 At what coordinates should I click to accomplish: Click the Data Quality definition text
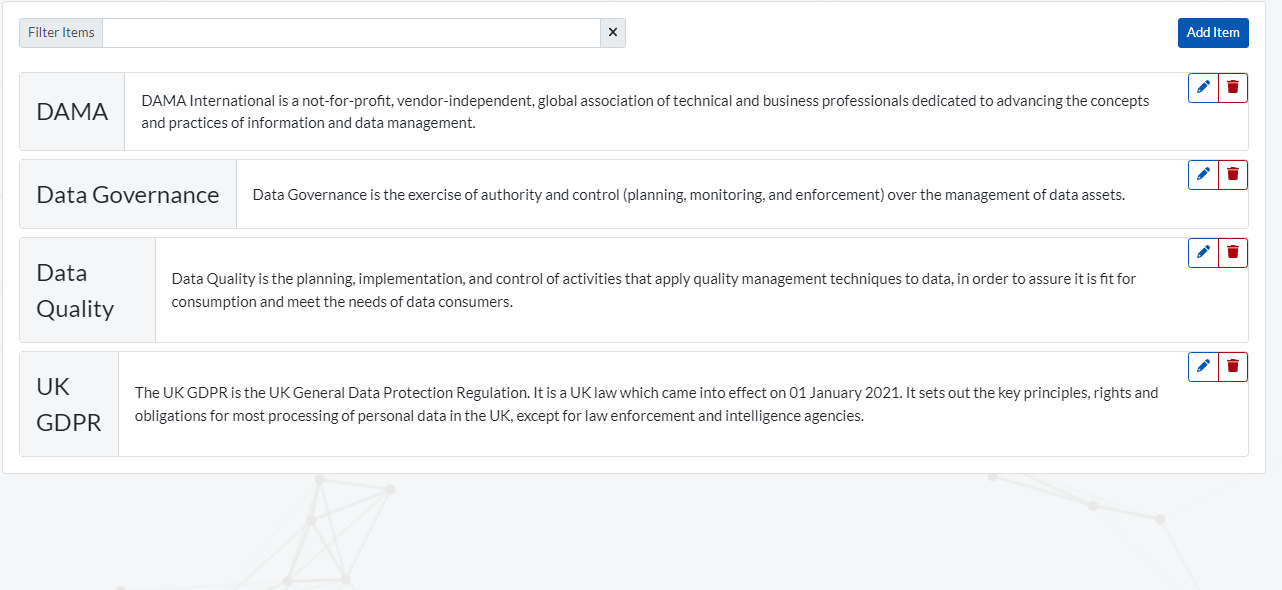653,290
